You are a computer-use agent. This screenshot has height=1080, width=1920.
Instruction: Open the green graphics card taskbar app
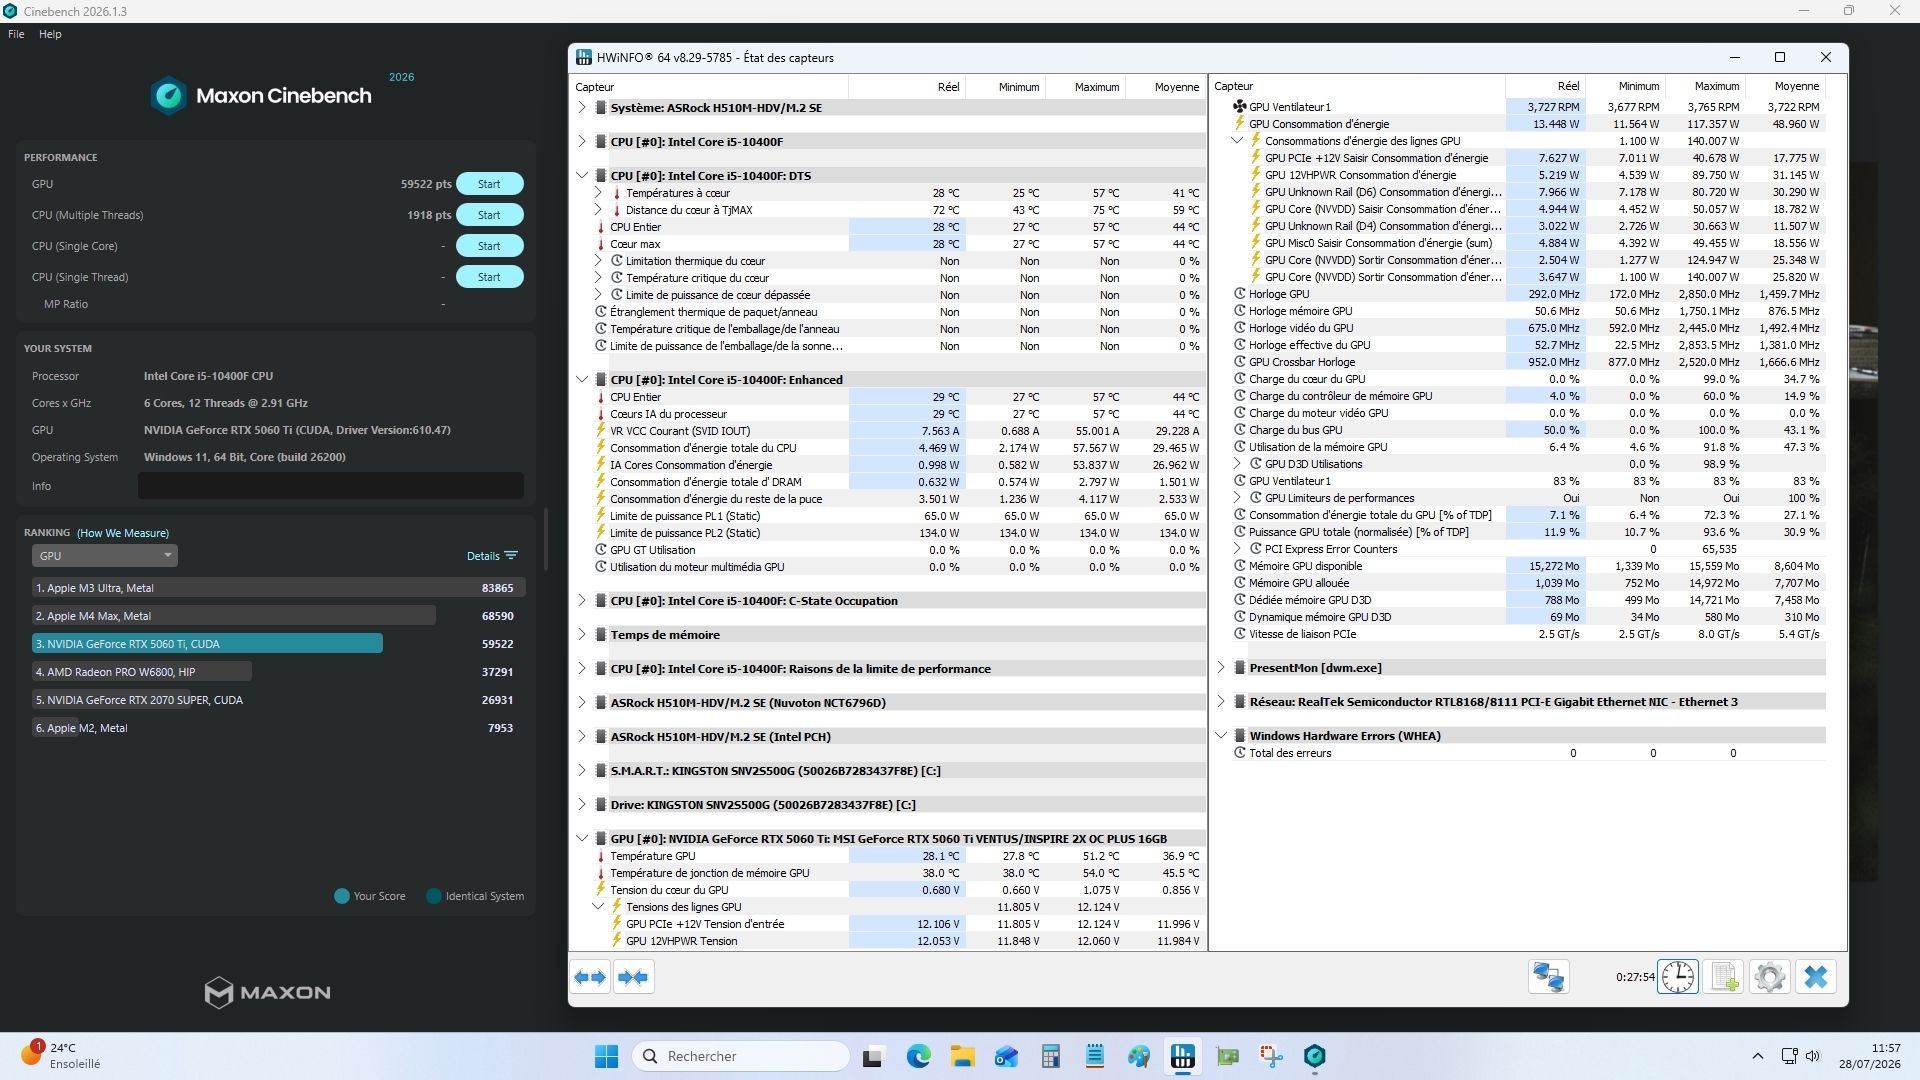(x=1227, y=1056)
